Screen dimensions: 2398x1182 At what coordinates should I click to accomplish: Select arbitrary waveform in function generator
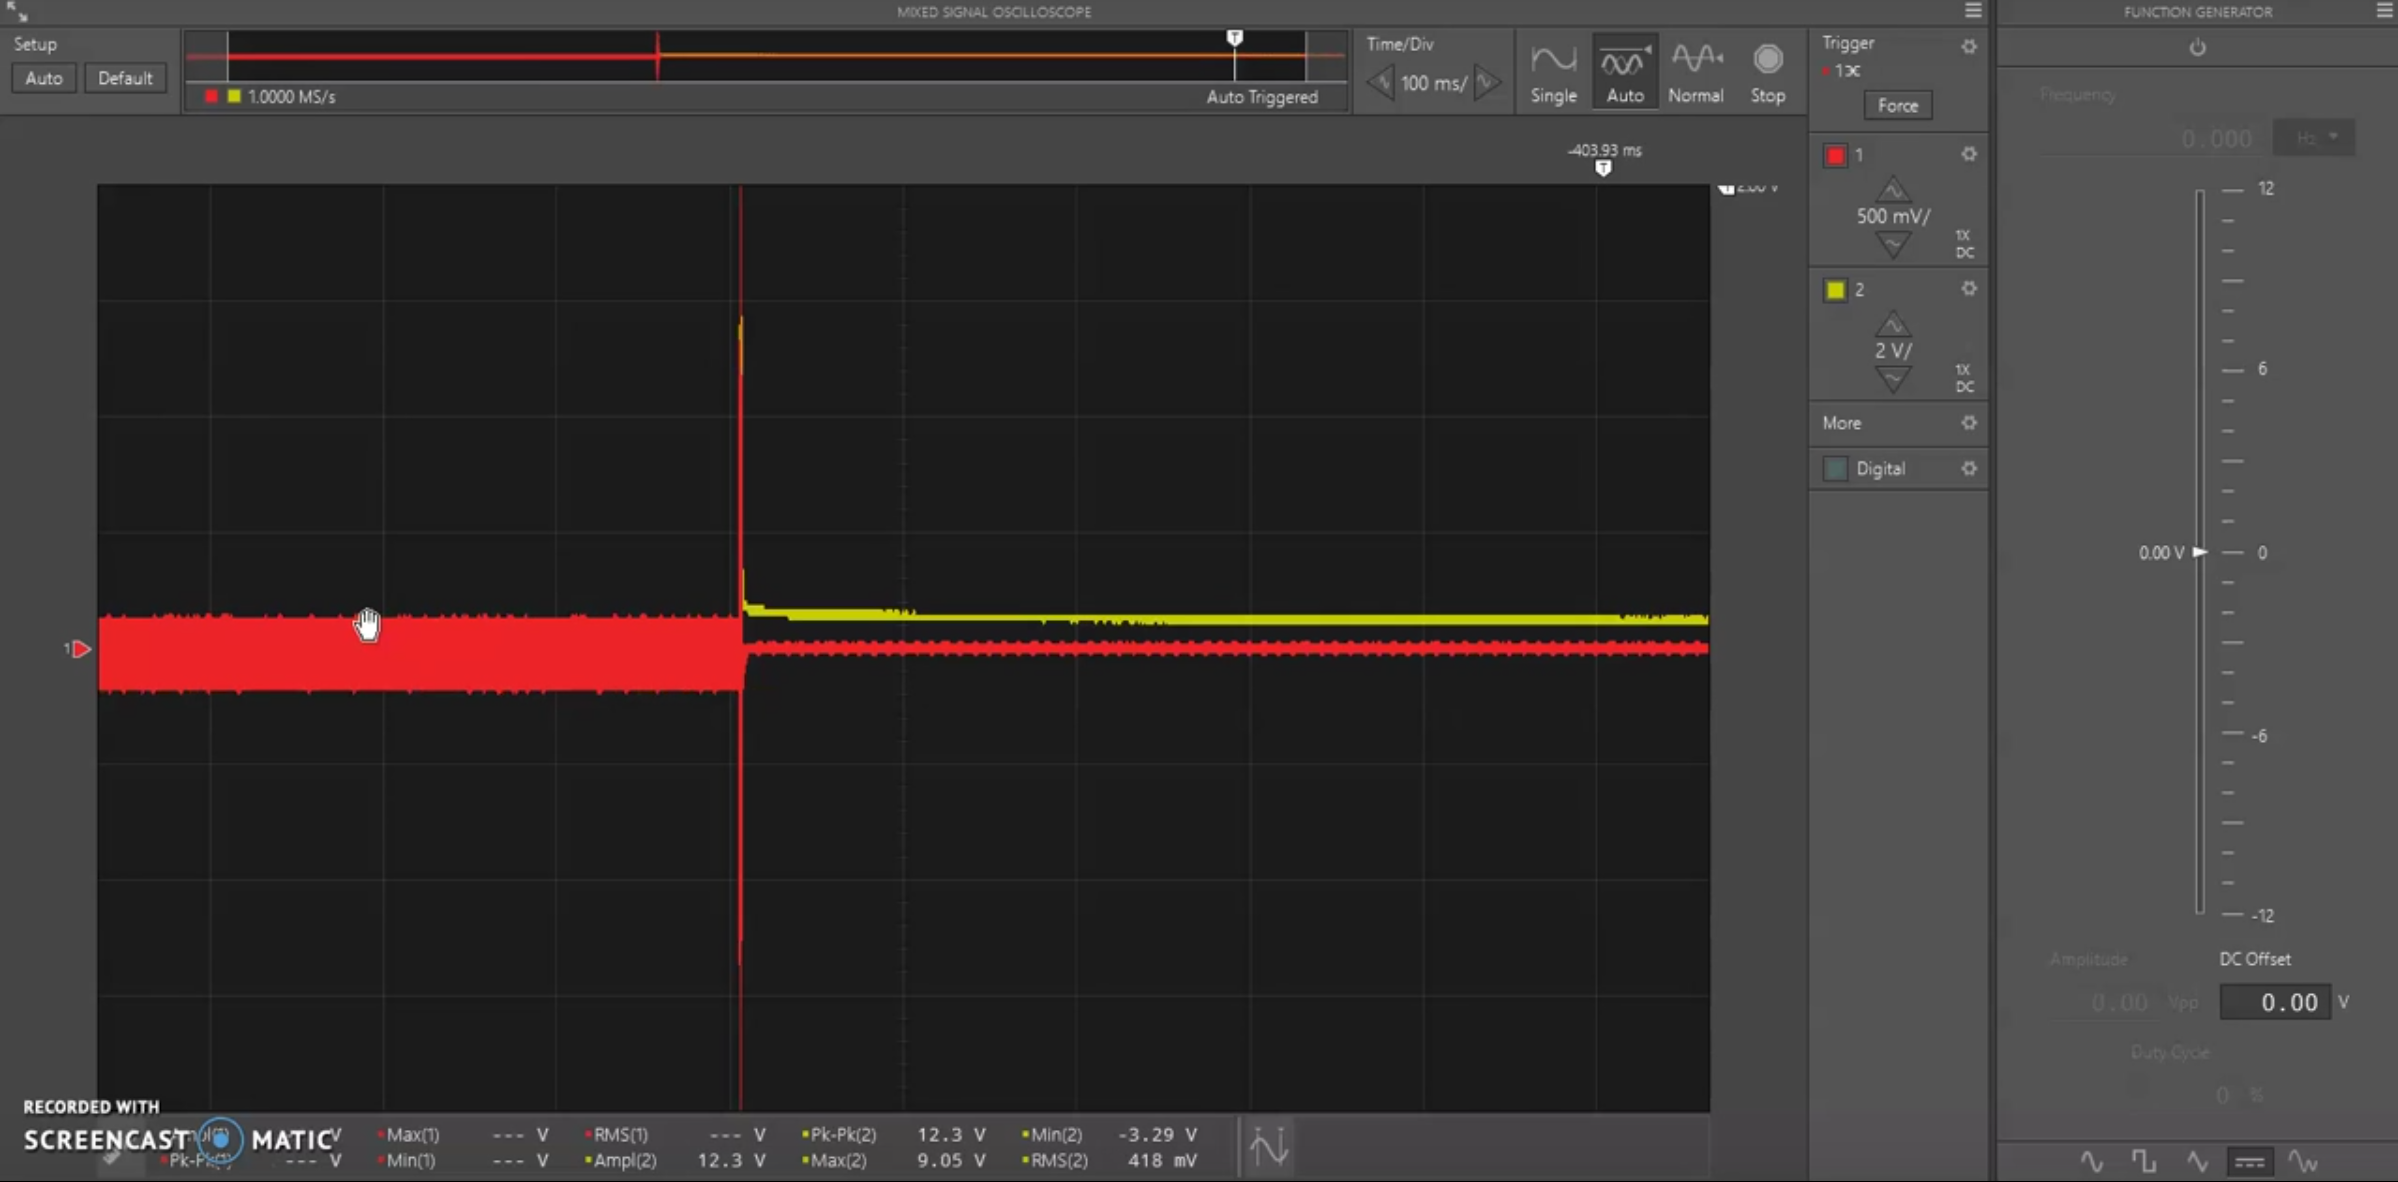click(x=2303, y=1161)
